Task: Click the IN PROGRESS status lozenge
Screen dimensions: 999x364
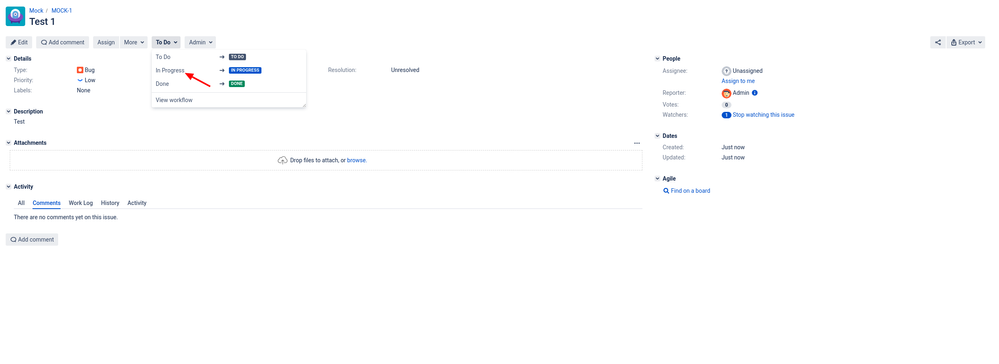Action: [245, 70]
